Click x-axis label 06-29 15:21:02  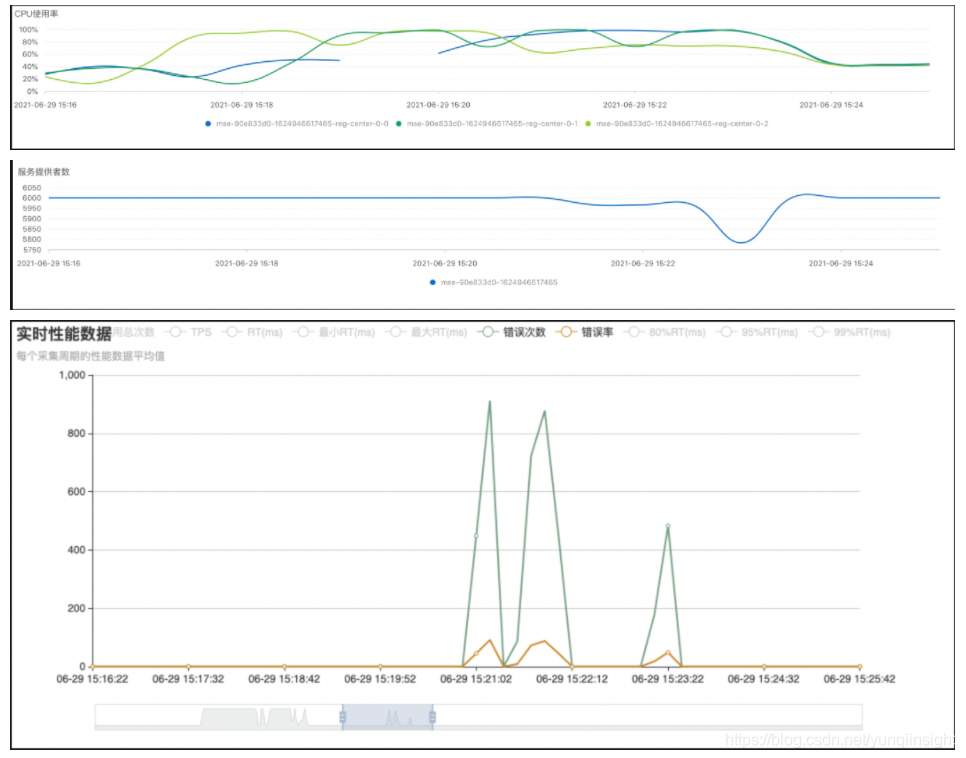pyautogui.click(x=476, y=679)
